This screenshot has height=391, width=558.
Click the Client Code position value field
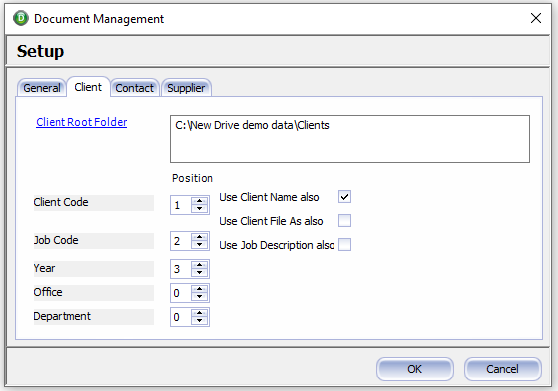pyautogui.click(x=181, y=205)
